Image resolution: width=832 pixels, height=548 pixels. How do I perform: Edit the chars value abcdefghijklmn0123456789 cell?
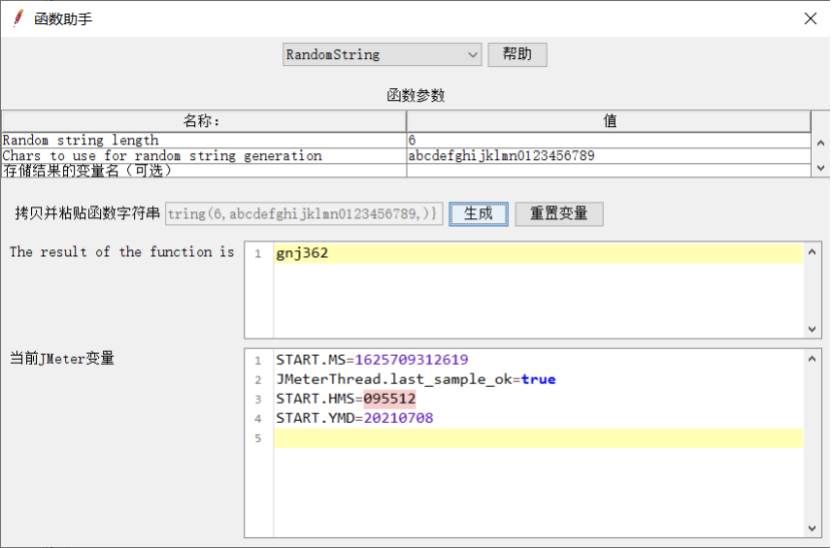pos(608,156)
